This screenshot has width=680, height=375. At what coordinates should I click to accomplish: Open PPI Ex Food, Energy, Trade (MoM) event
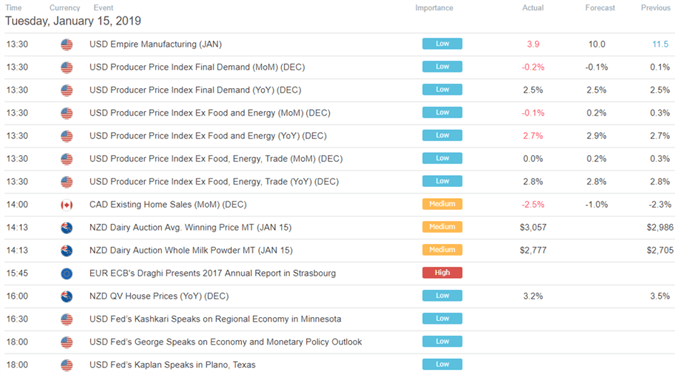tap(216, 159)
